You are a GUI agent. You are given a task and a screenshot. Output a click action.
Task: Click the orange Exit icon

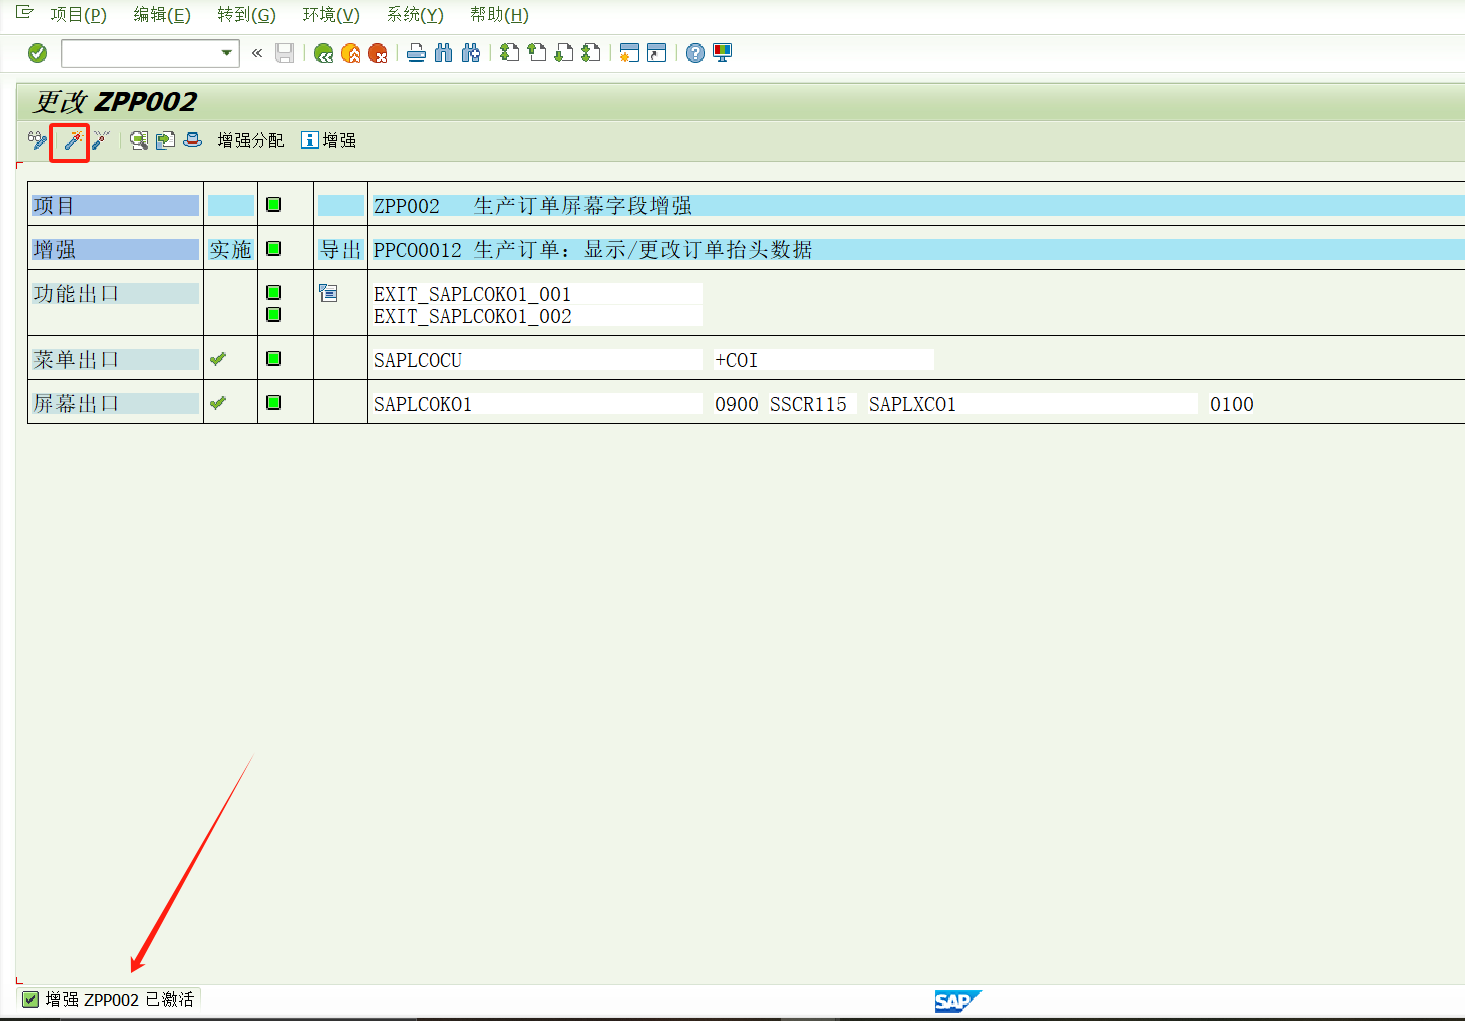(350, 53)
